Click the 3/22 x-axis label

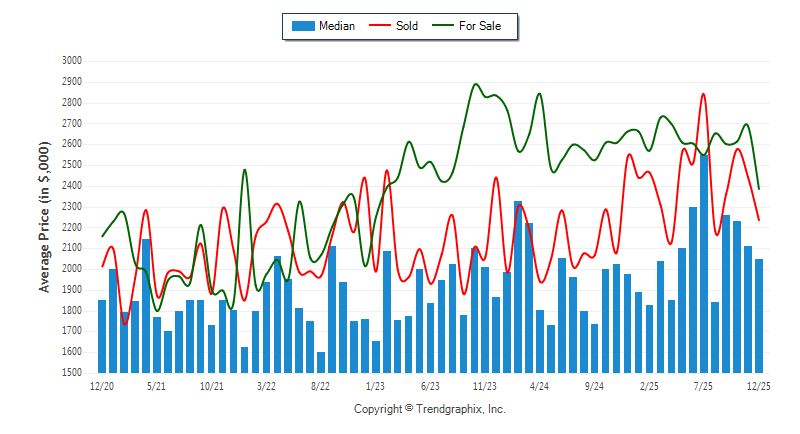(x=266, y=385)
